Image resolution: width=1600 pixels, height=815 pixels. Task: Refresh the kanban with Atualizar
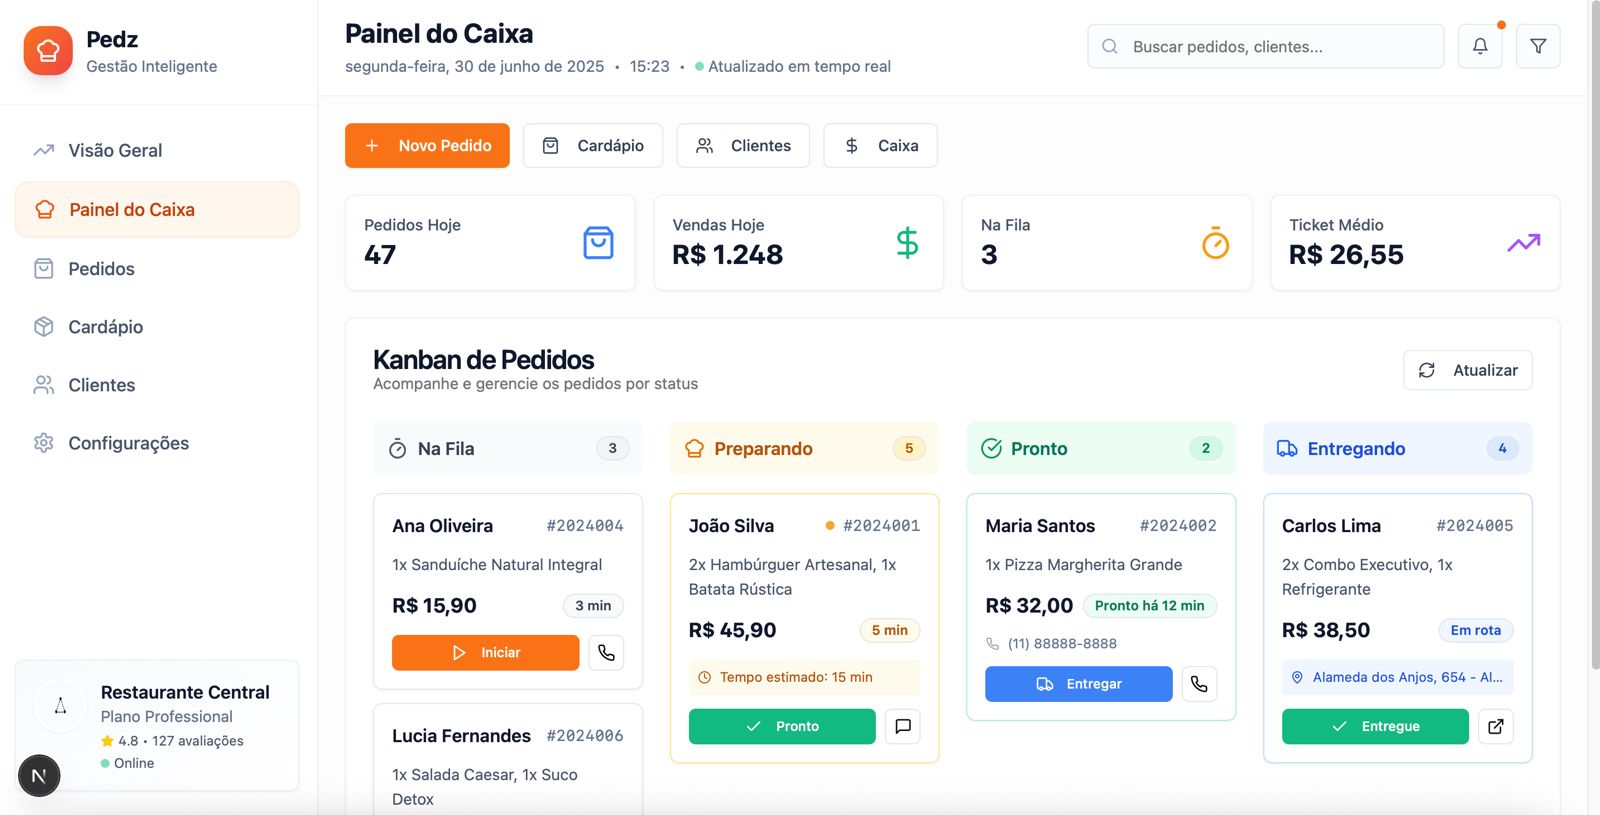1467,370
